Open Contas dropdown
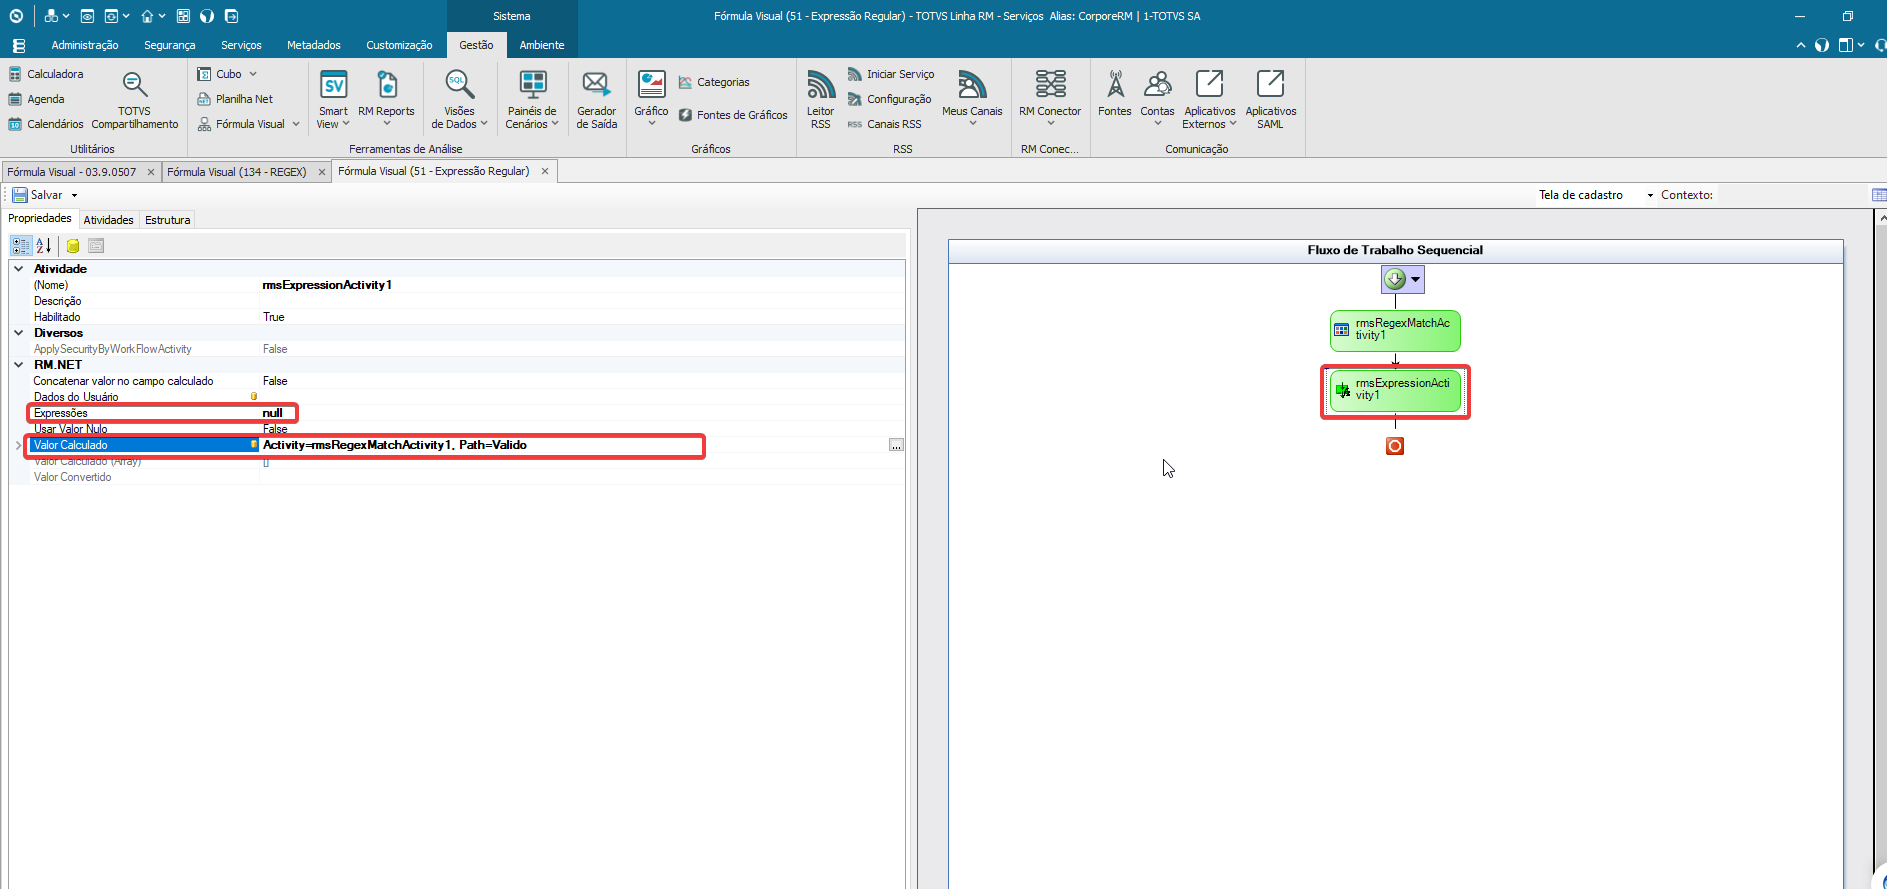Viewport: 1887px width, 889px height. [1157, 98]
